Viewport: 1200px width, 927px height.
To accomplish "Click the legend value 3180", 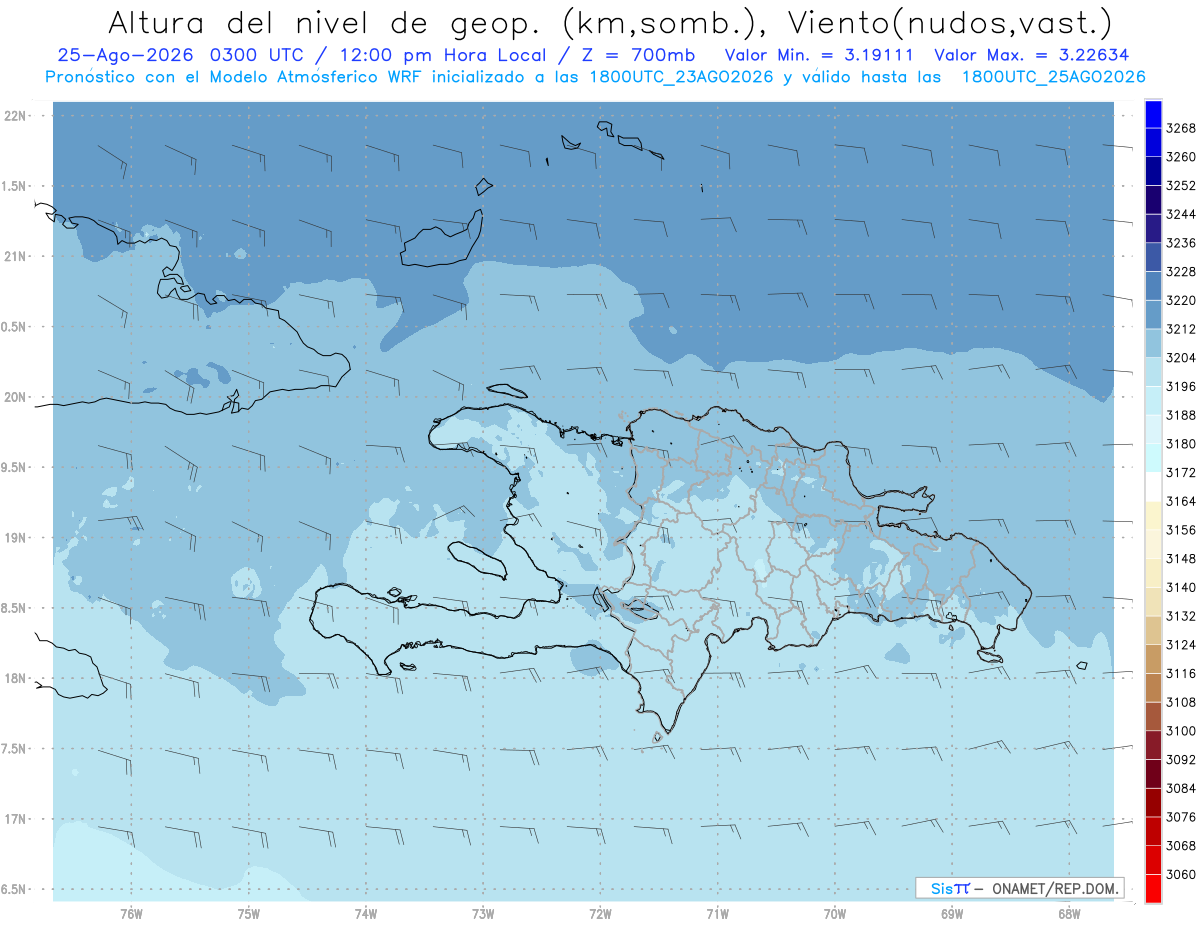I will click(x=1181, y=443).
